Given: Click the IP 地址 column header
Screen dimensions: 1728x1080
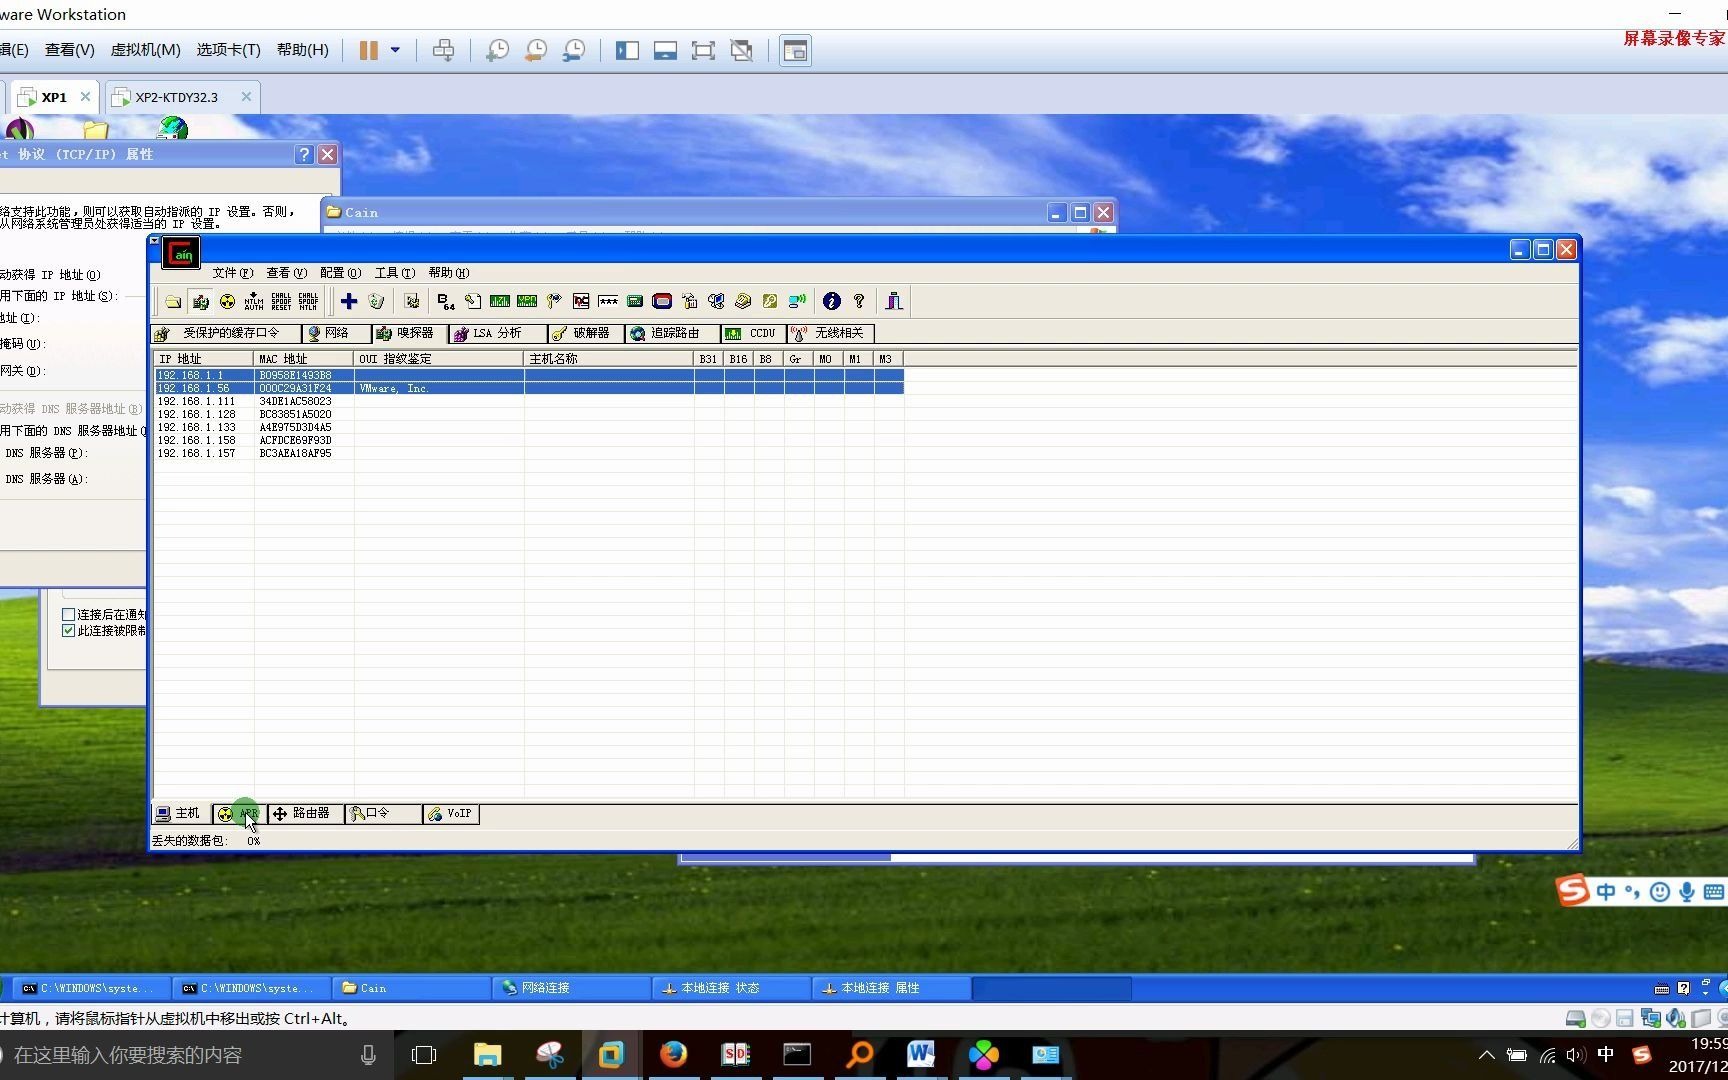Looking at the screenshot, I should point(203,359).
